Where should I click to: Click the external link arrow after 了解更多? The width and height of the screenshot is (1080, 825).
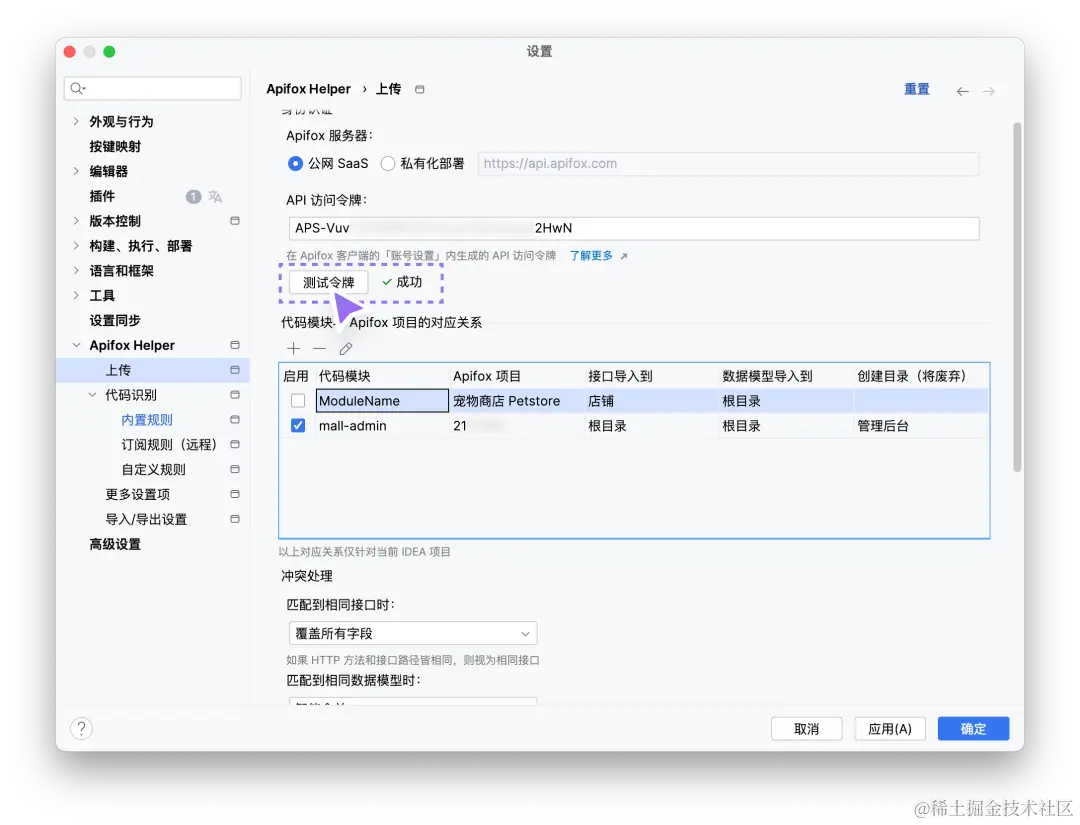624,256
